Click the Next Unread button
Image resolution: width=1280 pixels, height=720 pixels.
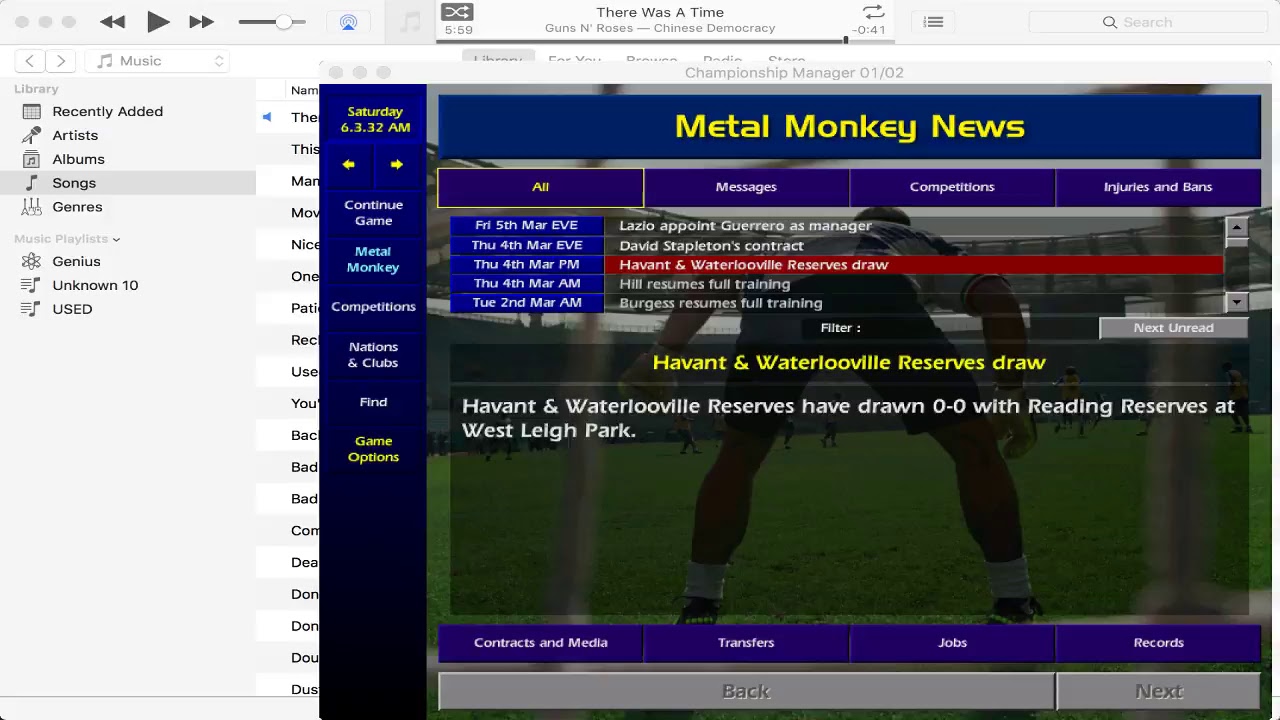point(1173,328)
